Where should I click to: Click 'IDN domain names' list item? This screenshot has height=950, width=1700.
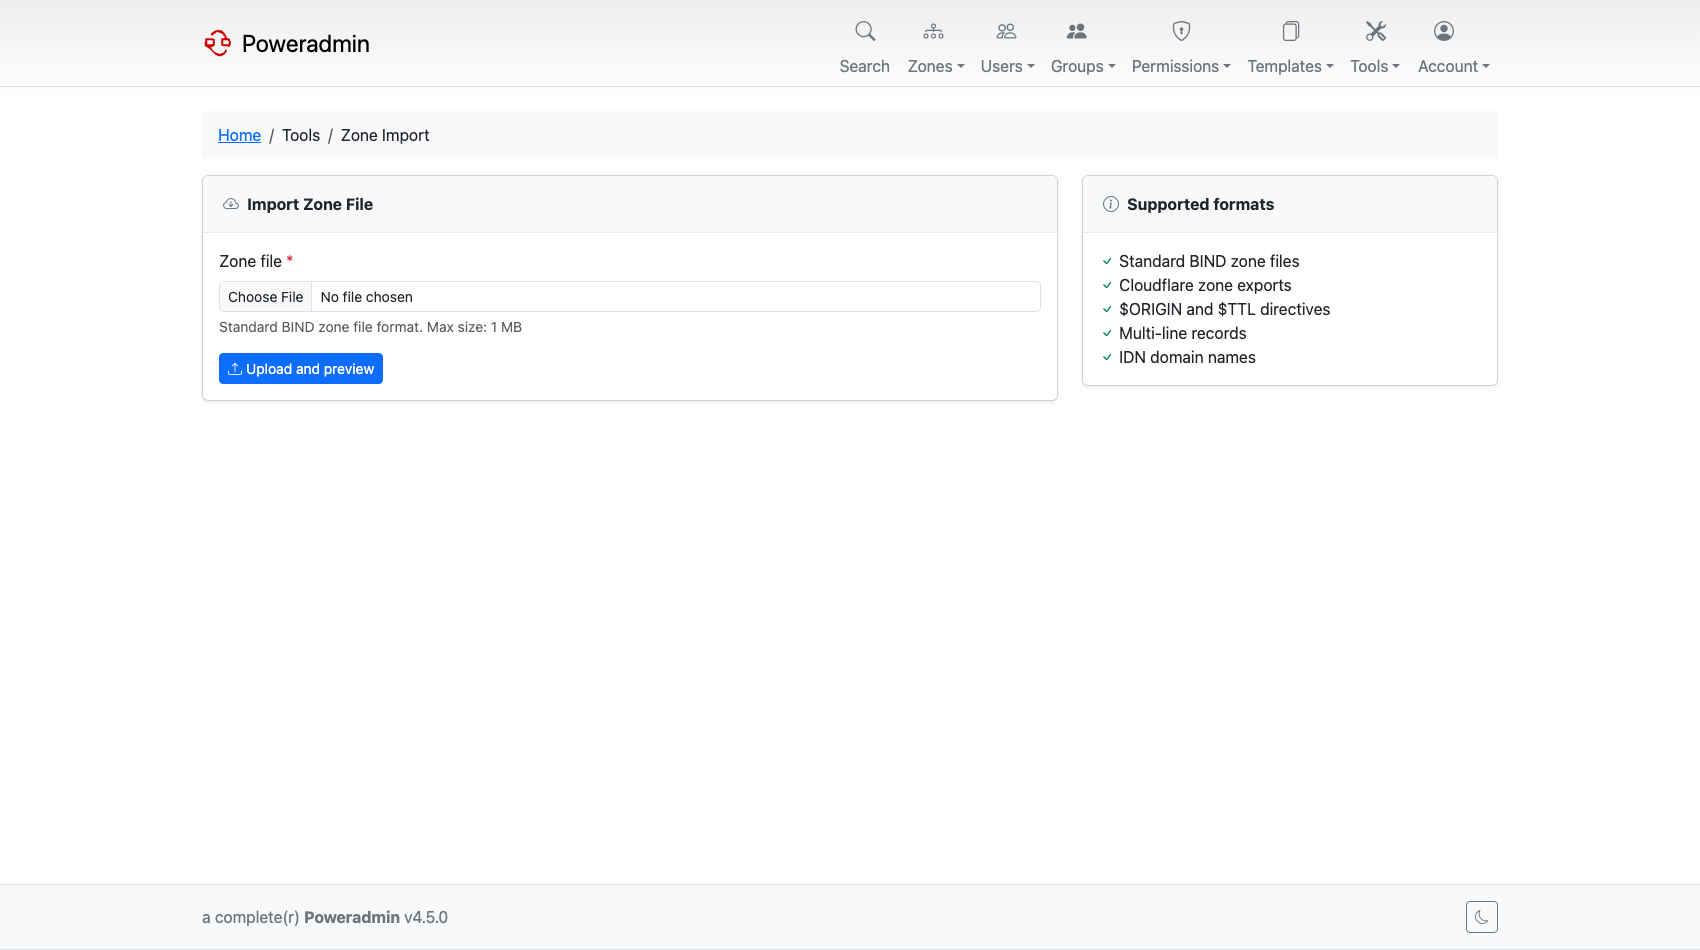coord(1187,357)
